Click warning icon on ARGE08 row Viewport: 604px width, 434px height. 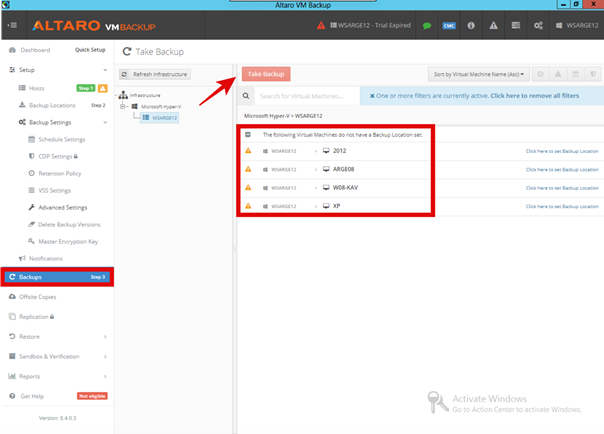pos(248,169)
